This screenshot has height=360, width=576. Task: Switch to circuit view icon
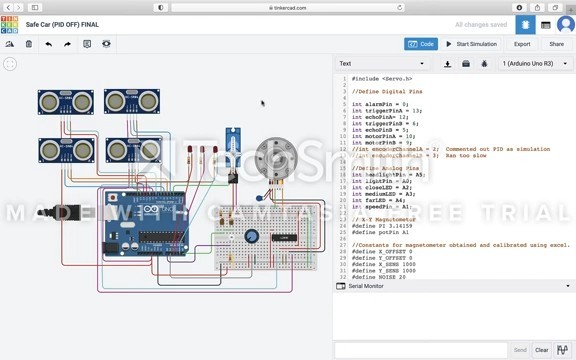[525, 25]
